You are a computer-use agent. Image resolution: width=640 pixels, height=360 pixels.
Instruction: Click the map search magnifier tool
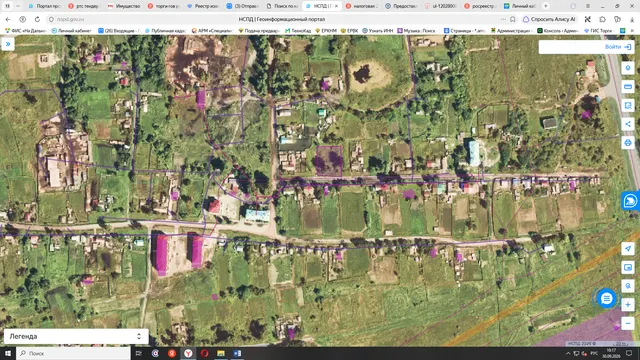tap(628, 286)
